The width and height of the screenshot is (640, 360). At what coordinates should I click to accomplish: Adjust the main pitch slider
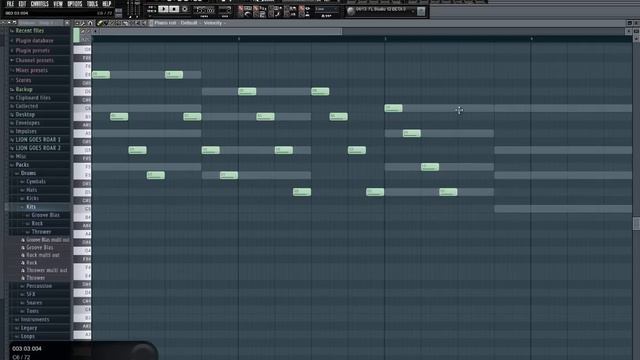click(137, 9)
